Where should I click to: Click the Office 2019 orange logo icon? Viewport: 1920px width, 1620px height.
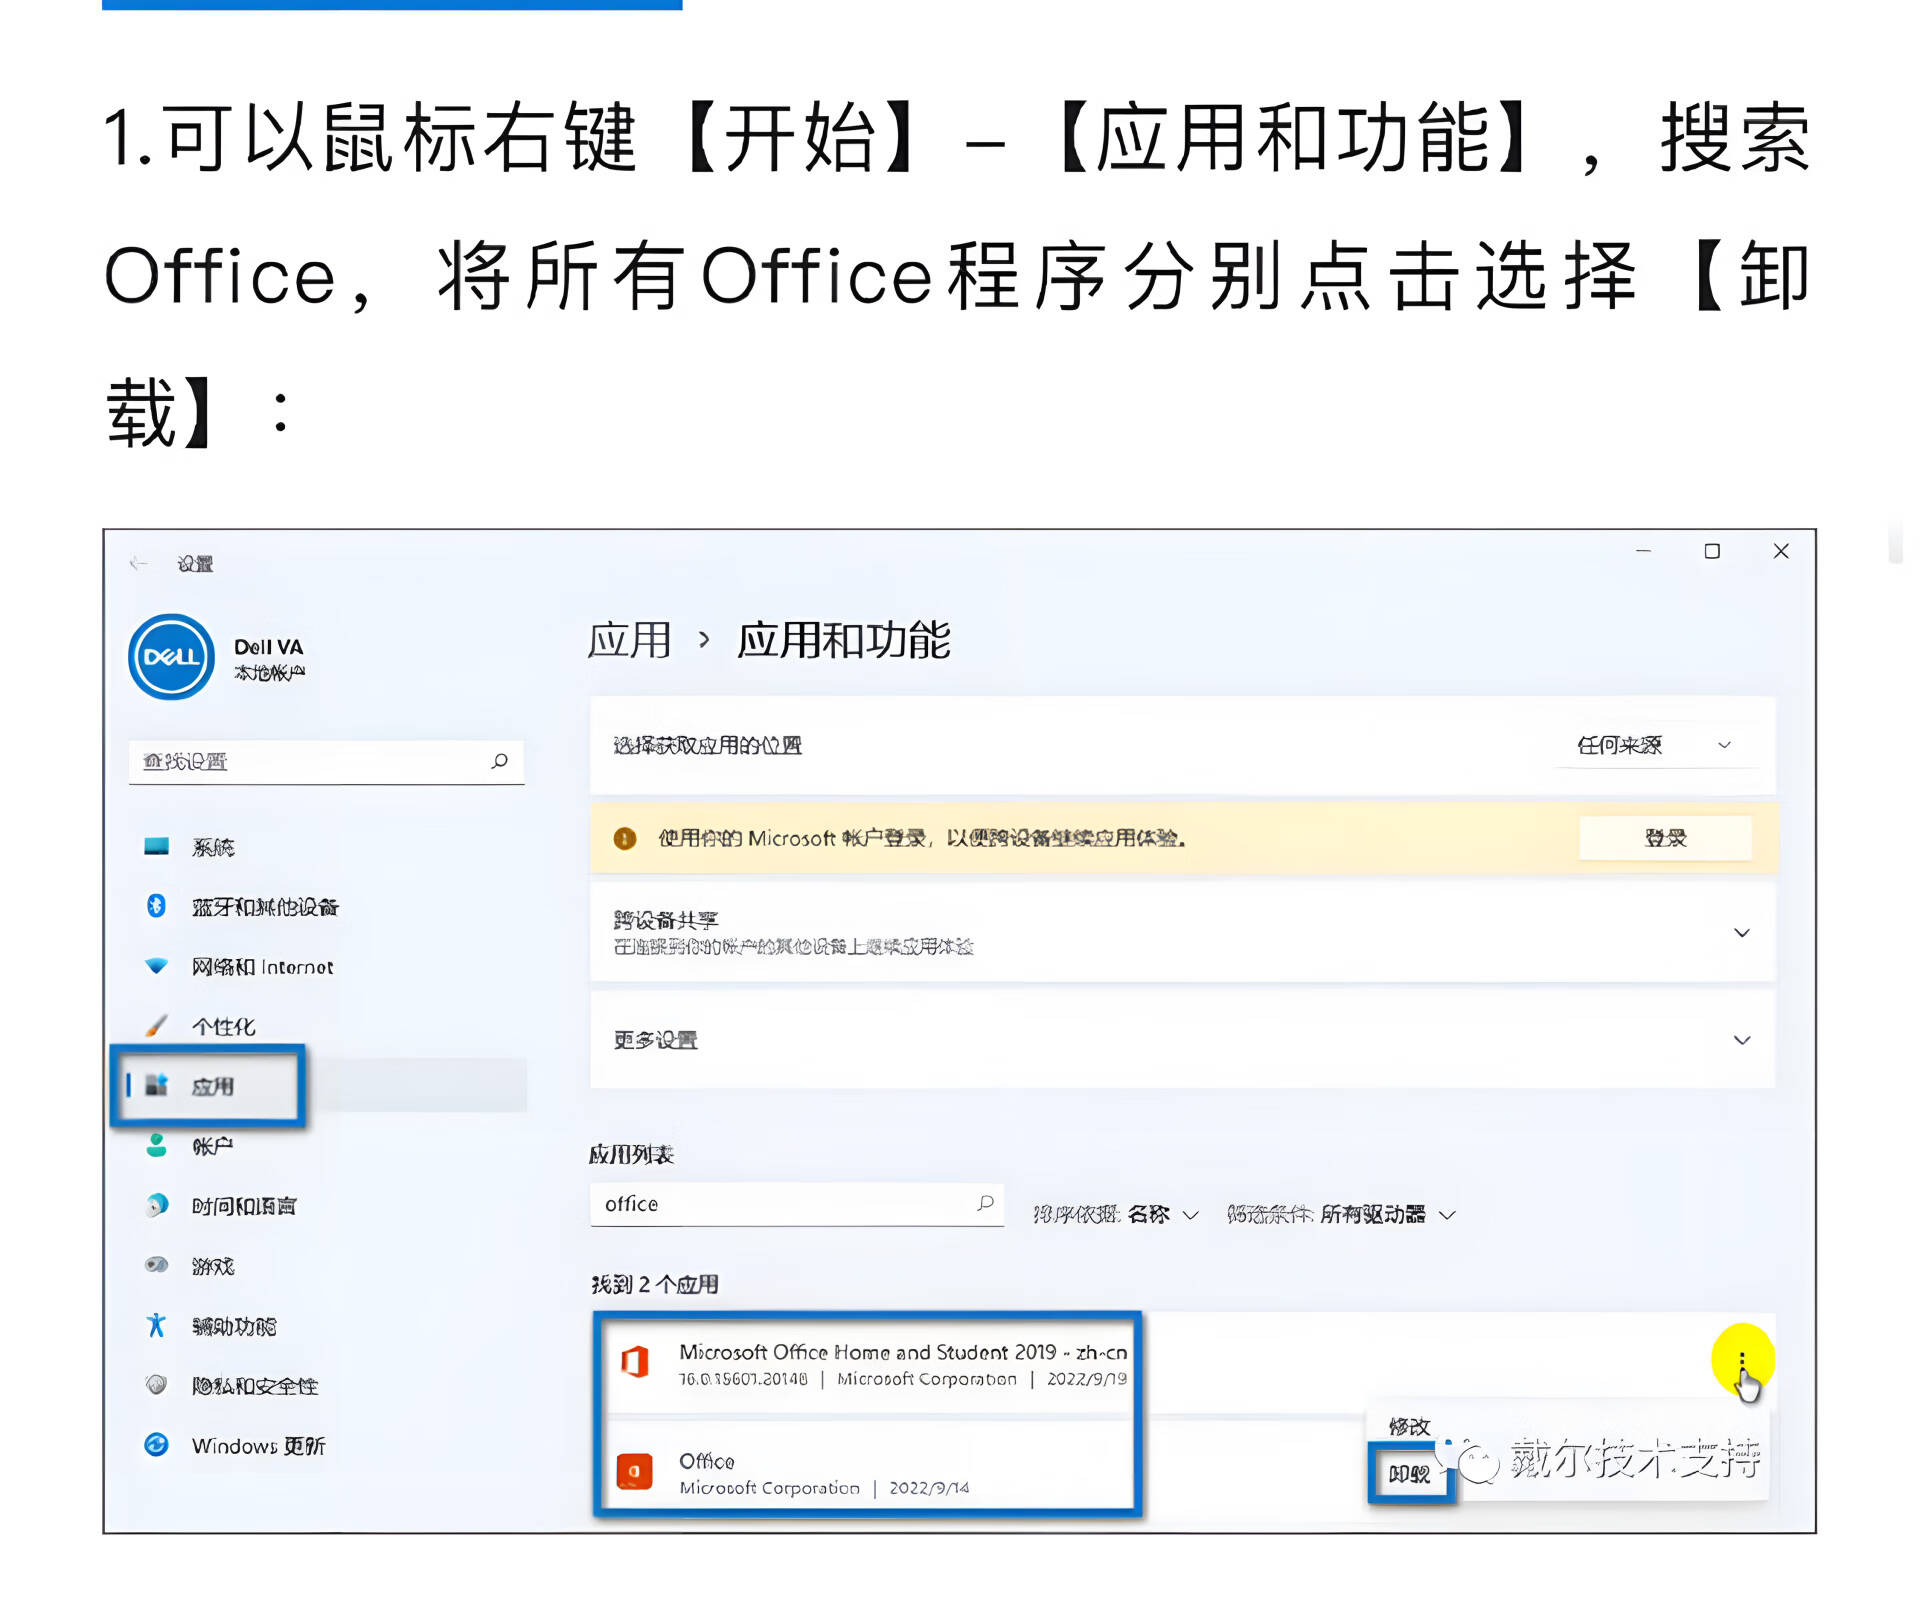point(635,1362)
